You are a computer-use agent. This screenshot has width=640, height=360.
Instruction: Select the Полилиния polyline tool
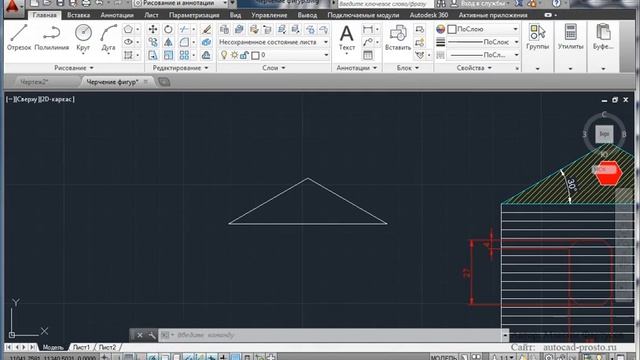[52, 38]
